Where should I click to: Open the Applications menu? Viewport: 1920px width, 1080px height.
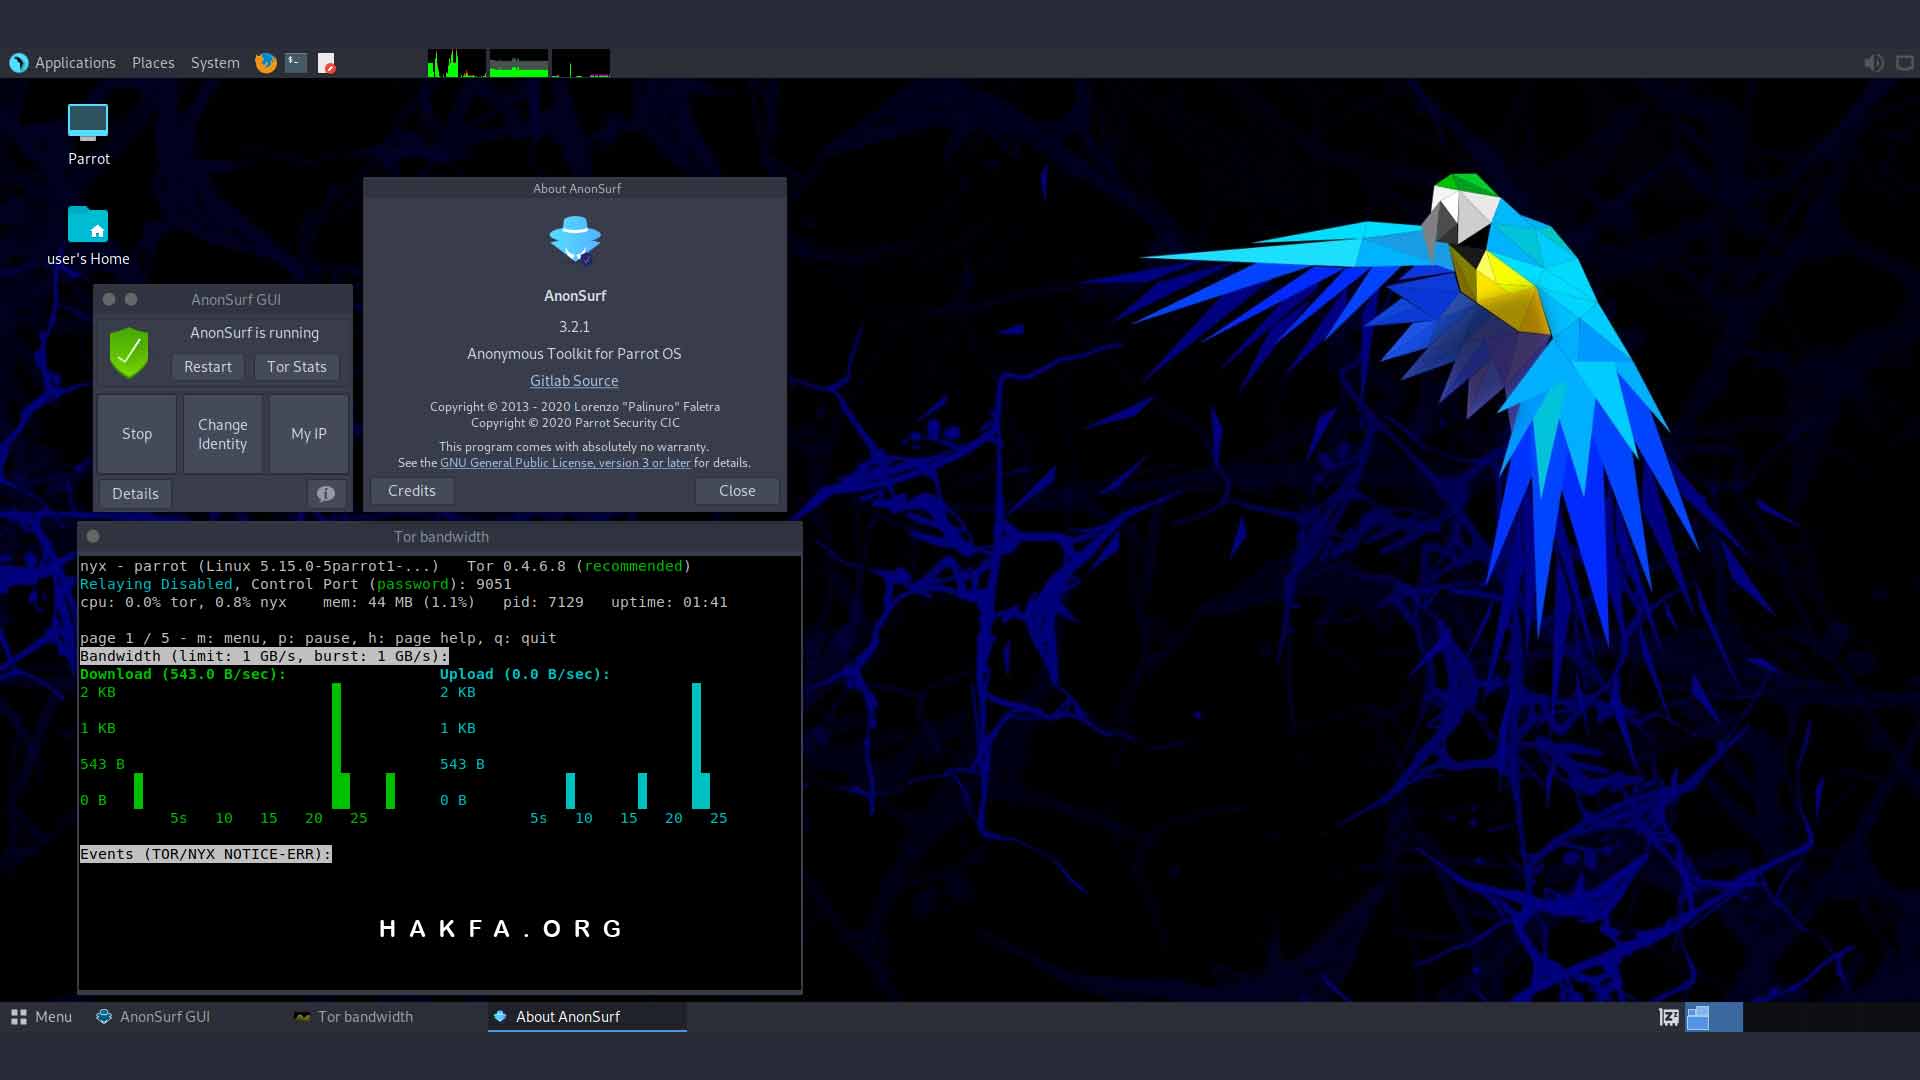pyautogui.click(x=75, y=63)
